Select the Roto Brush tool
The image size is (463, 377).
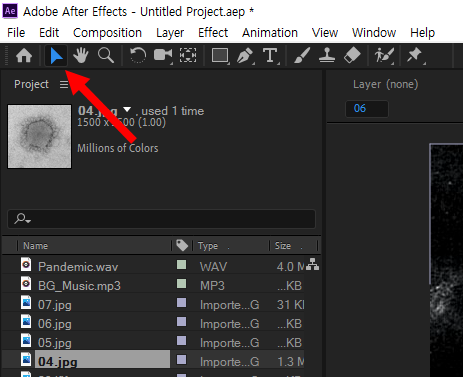coord(384,56)
